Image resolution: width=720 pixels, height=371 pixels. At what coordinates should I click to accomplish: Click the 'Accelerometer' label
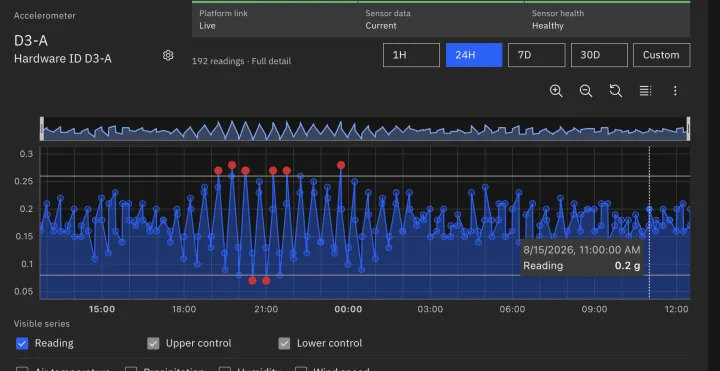click(45, 16)
